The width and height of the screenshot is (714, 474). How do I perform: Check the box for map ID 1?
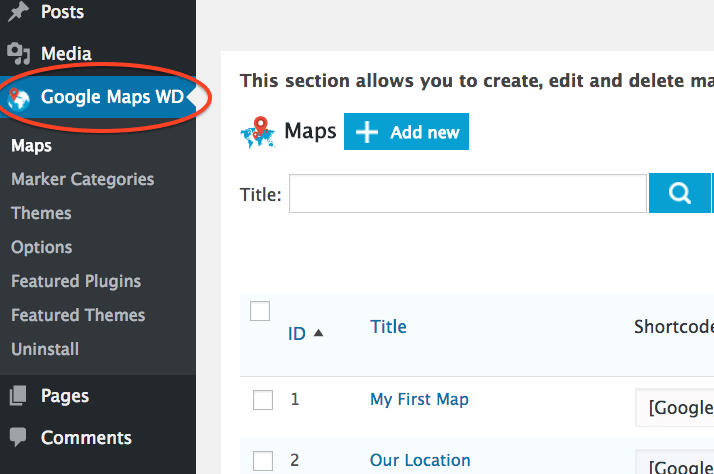pyautogui.click(x=263, y=400)
